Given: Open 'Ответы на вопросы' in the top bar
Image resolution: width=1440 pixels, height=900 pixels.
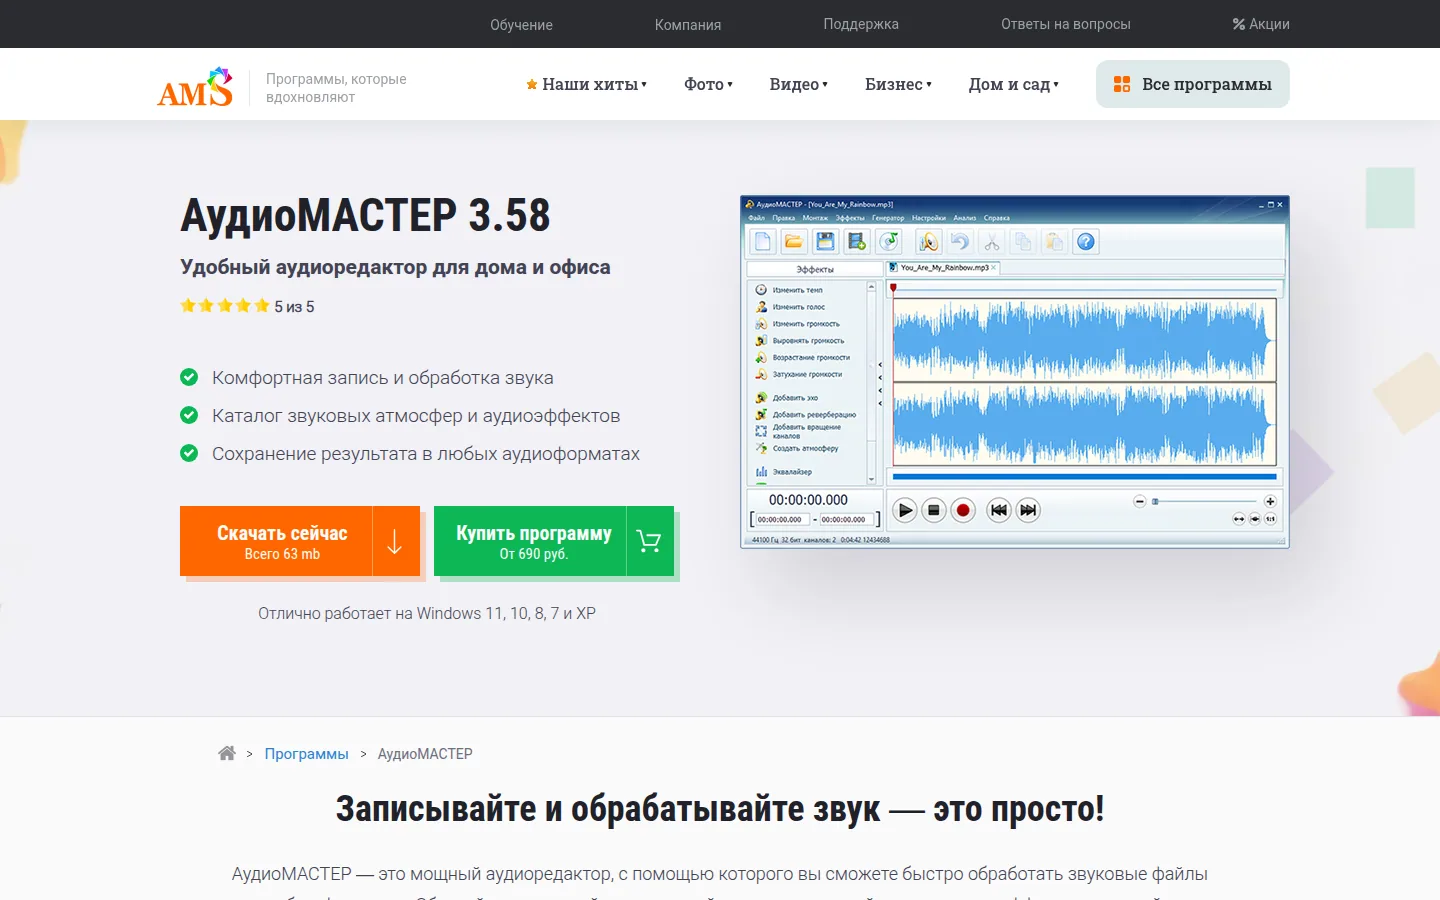Looking at the screenshot, I should pyautogui.click(x=1066, y=24).
